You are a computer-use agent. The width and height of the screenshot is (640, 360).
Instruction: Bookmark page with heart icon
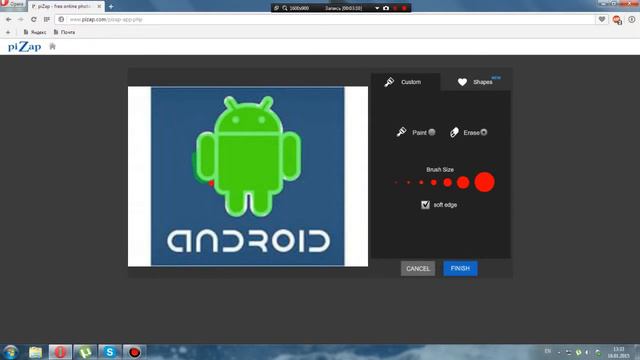click(x=602, y=19)
